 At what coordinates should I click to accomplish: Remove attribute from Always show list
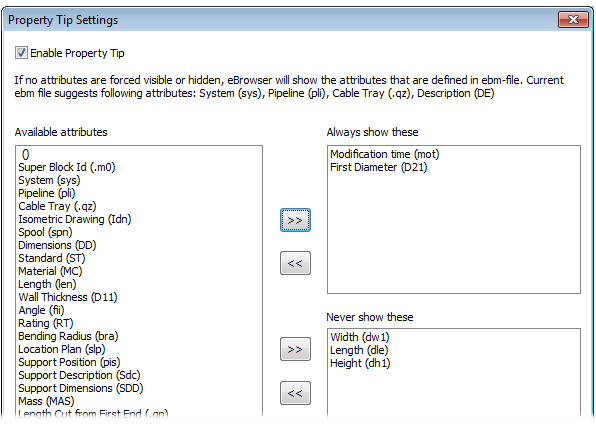[295, 263]
